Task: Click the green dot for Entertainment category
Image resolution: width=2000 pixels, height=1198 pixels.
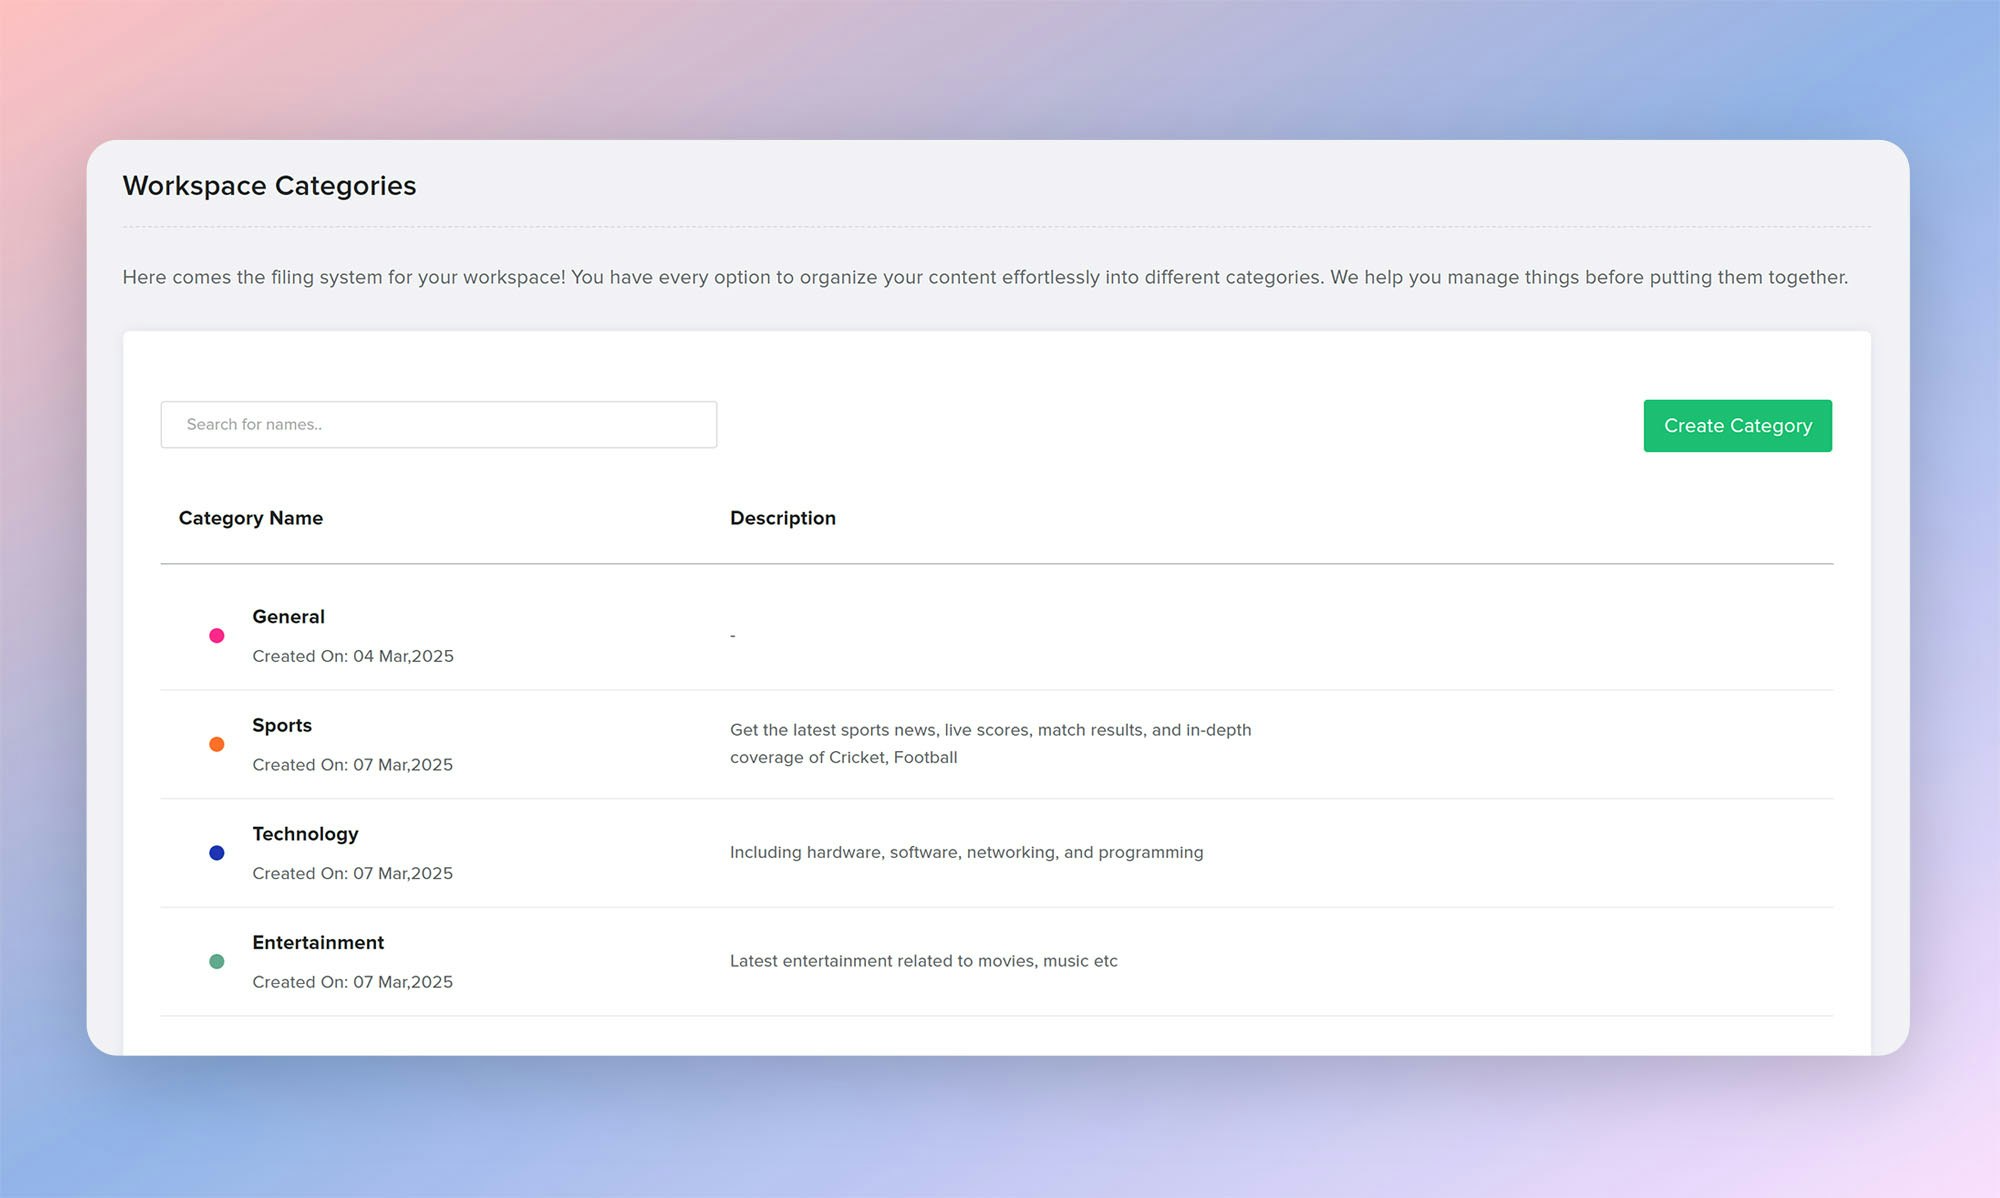Action: pyautogui.click(x=216, y=961)
